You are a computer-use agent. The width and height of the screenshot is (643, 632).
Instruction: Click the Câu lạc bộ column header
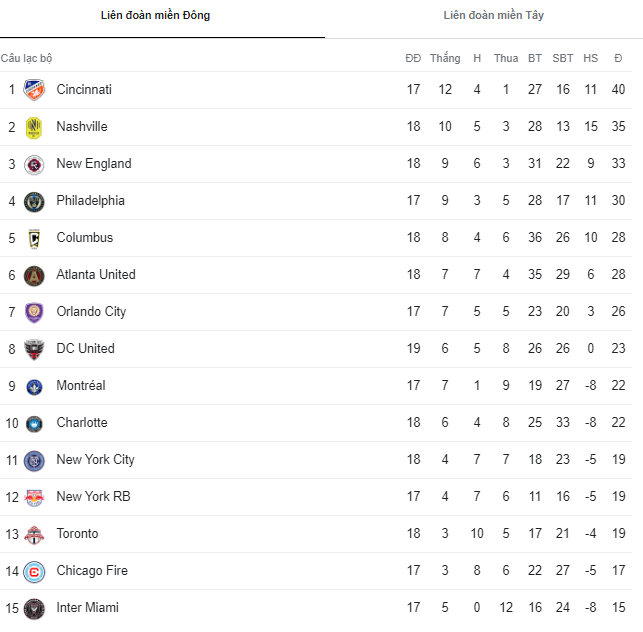[26, 58]
